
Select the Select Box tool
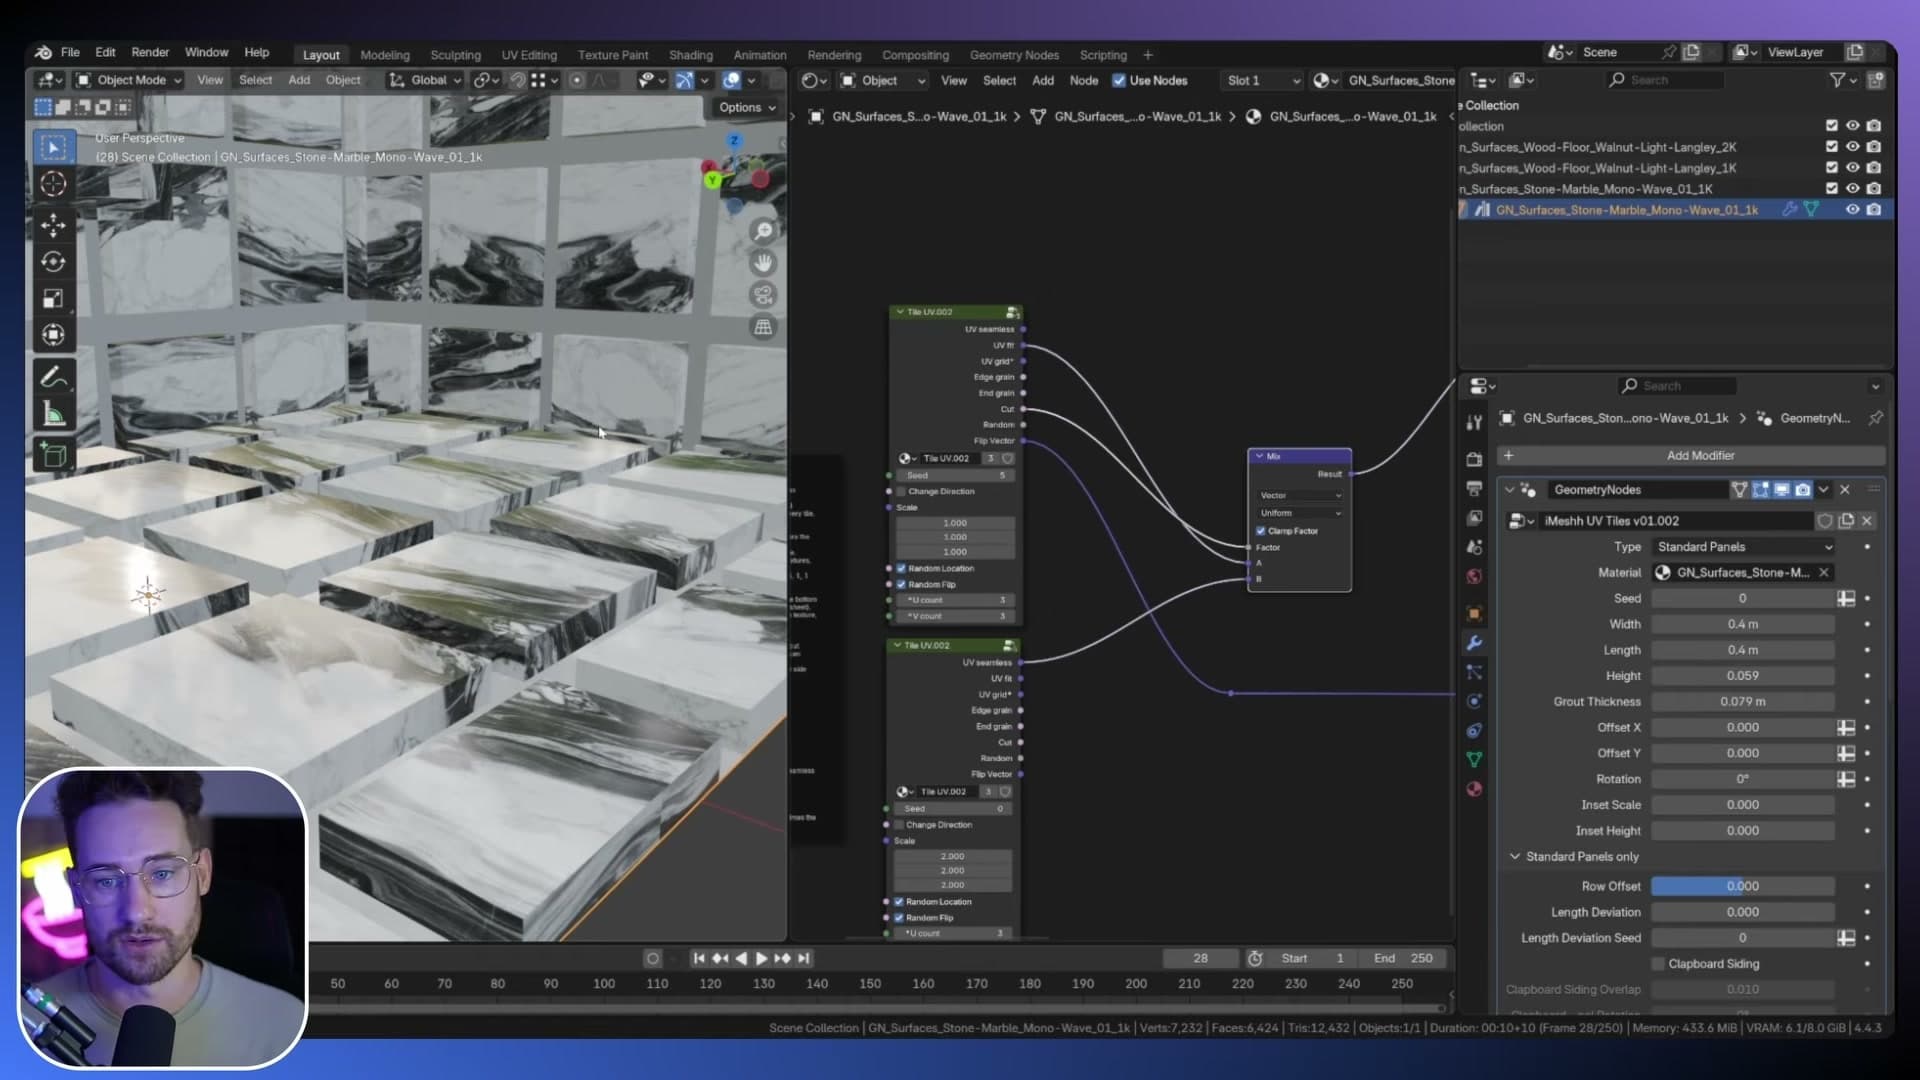[x=53, y=148]
